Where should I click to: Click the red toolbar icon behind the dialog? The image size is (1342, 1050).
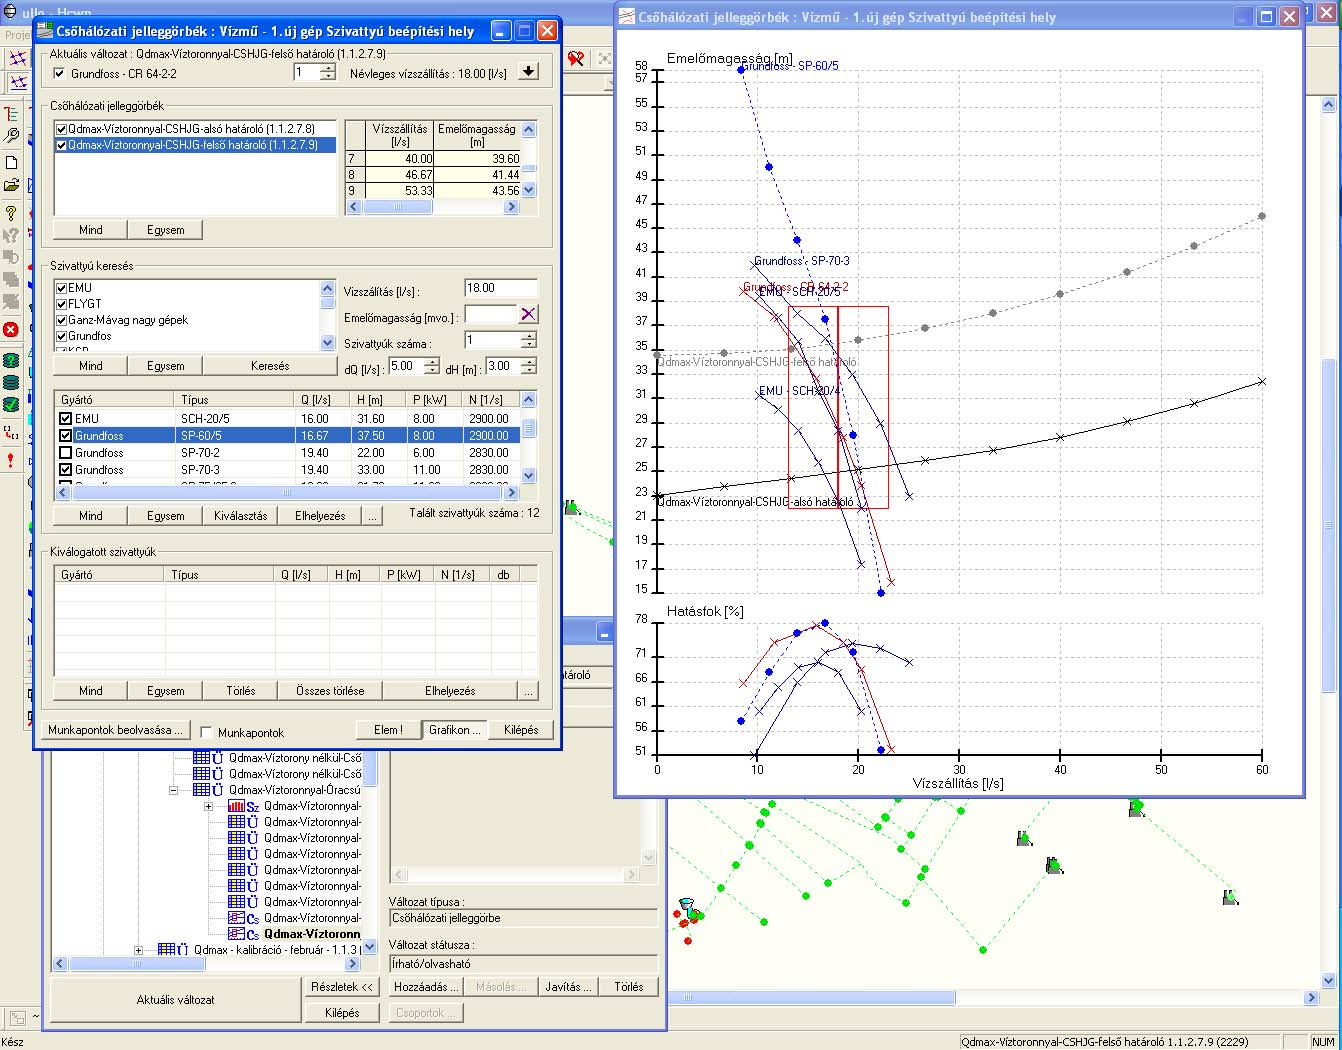[575, 59]
